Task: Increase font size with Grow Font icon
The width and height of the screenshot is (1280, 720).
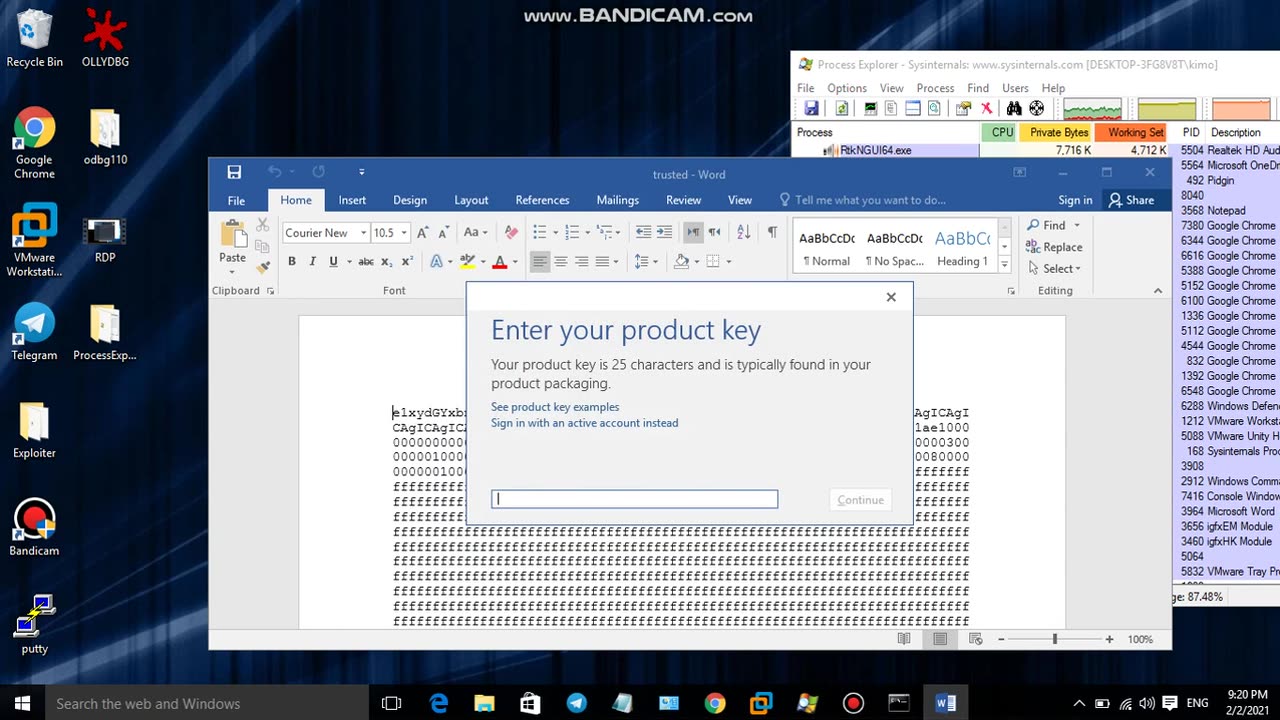Action: 422,232
